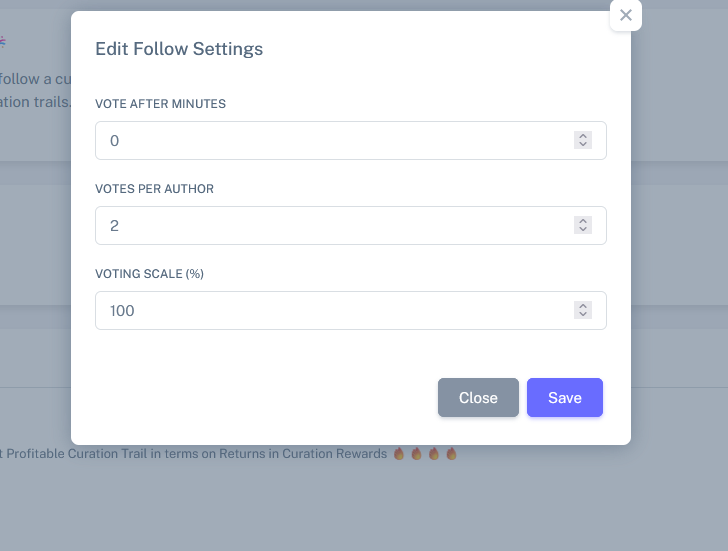Dismiss the dialog with the X icon

[625, 15]
